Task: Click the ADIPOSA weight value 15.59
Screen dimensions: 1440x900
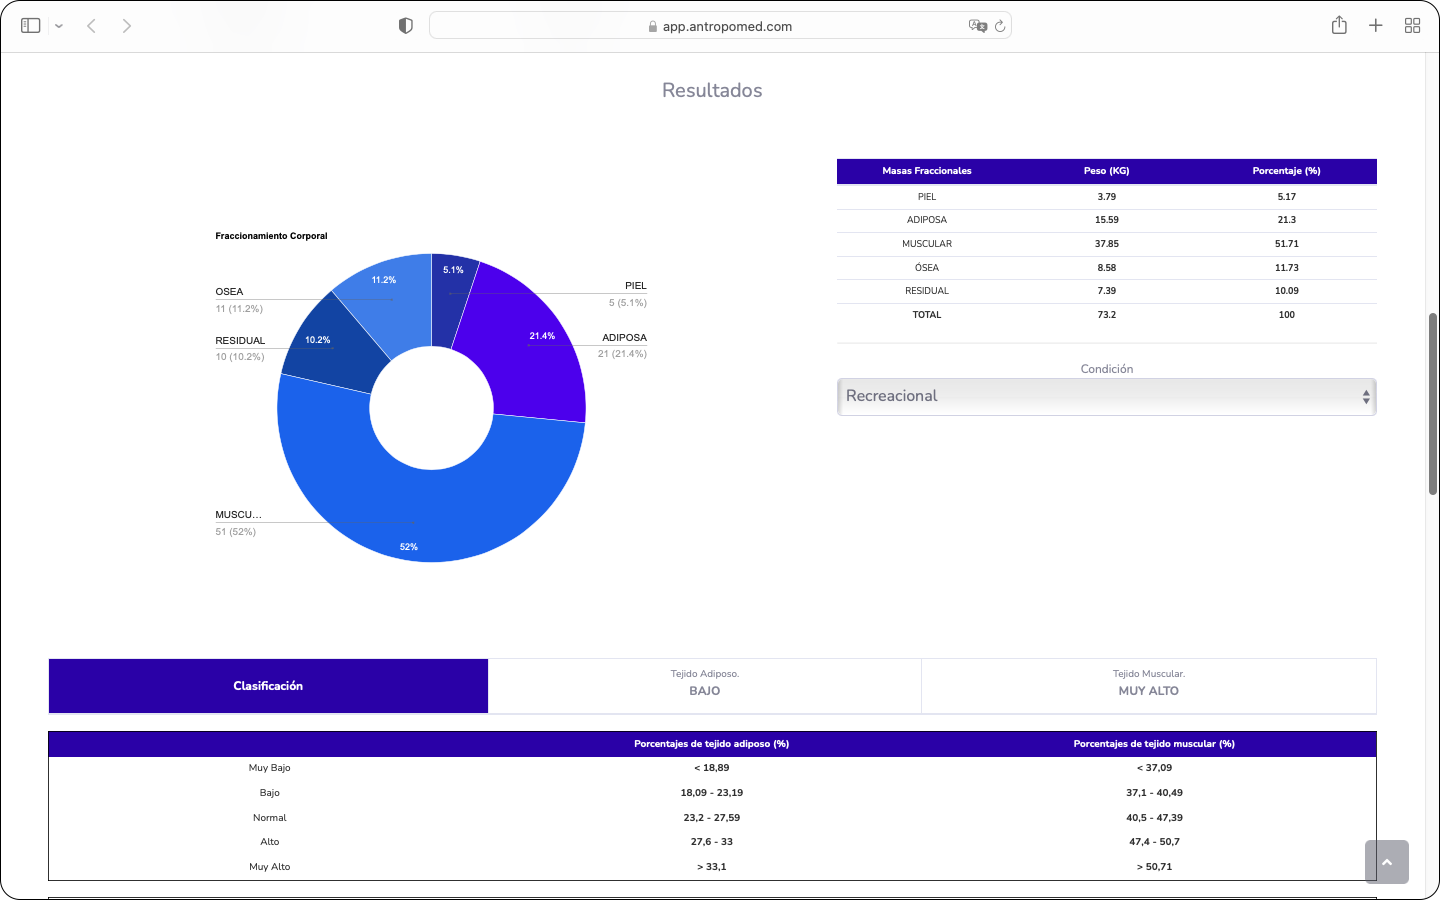Action: pyautogui.click(x=1106, y=220)
